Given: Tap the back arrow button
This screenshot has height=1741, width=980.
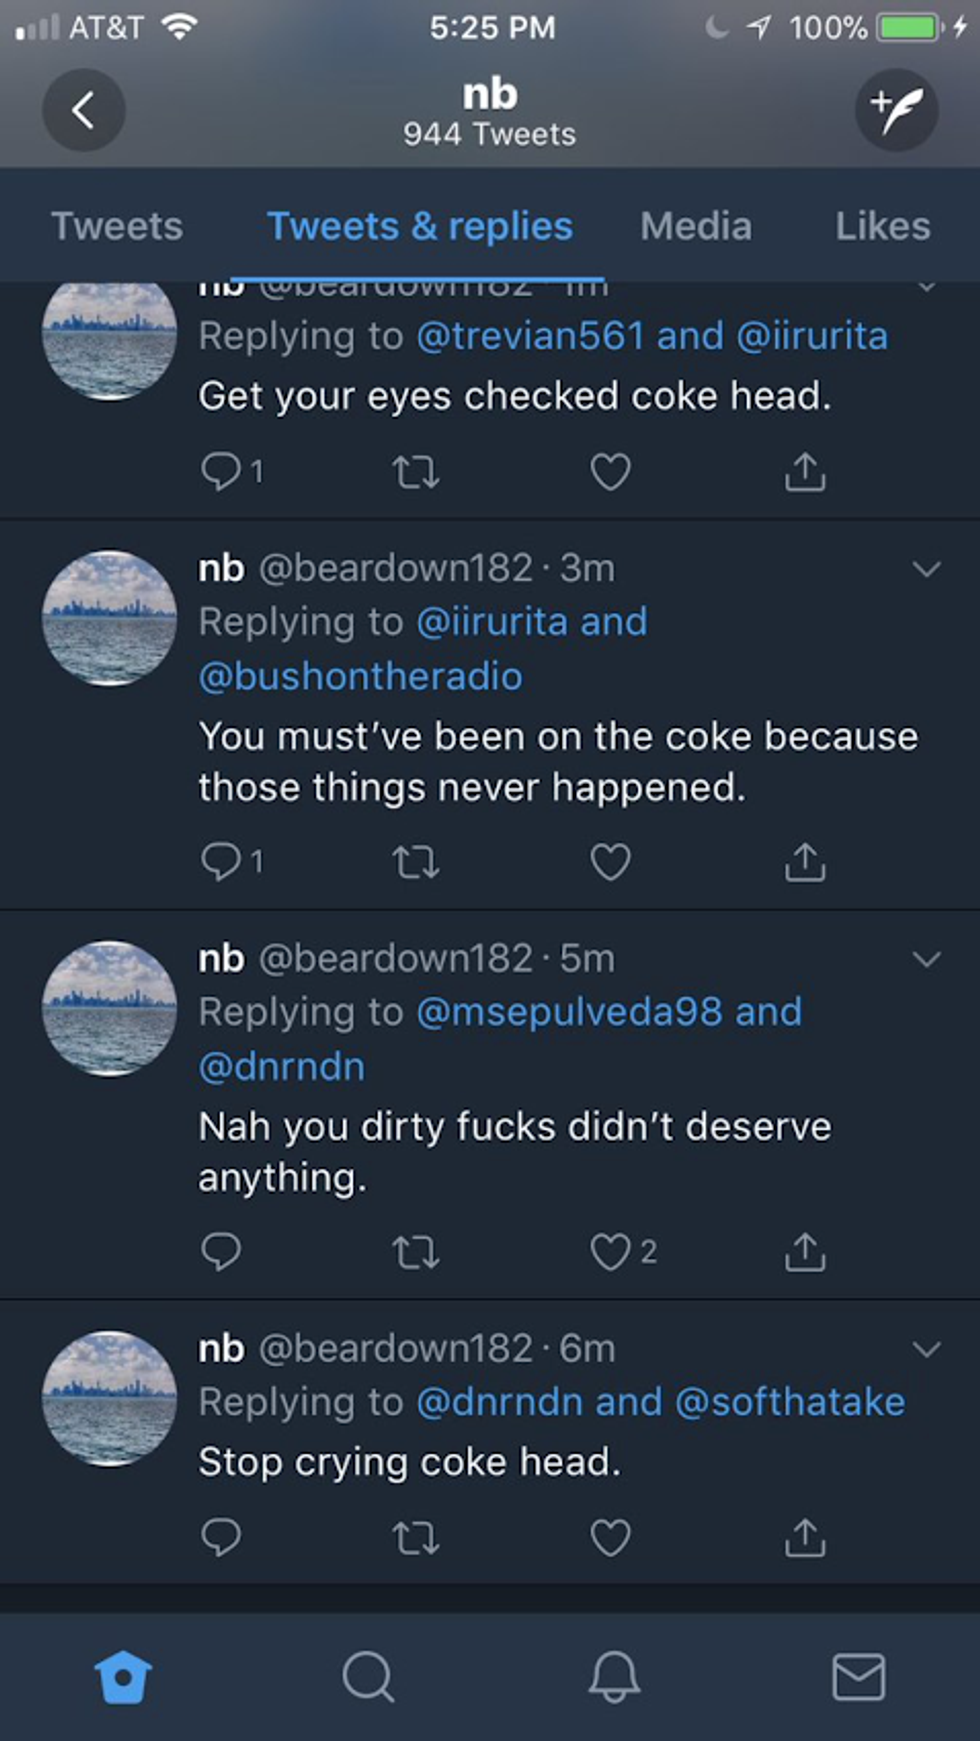Looking at the screenshot, I should [84, 110].
